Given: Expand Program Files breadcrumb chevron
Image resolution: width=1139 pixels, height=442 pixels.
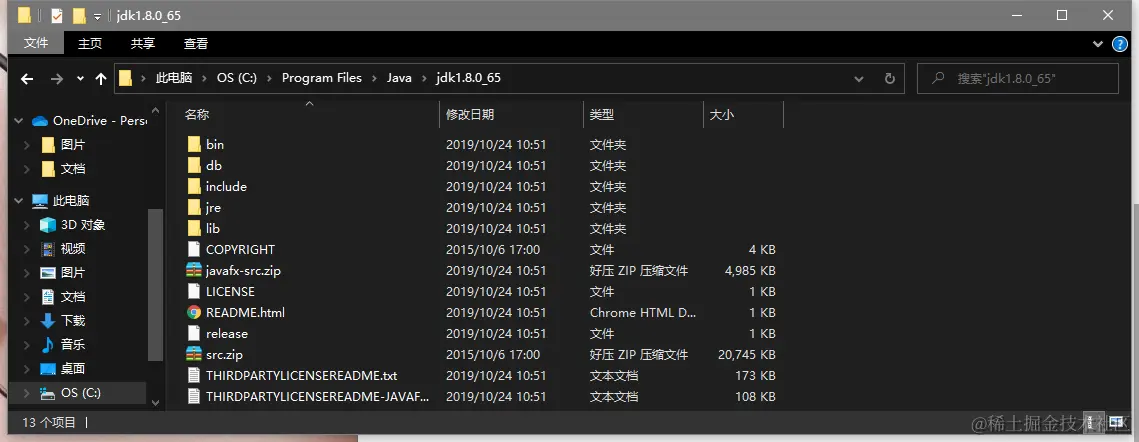Looking at the screenshot, I should pos(374,79).
